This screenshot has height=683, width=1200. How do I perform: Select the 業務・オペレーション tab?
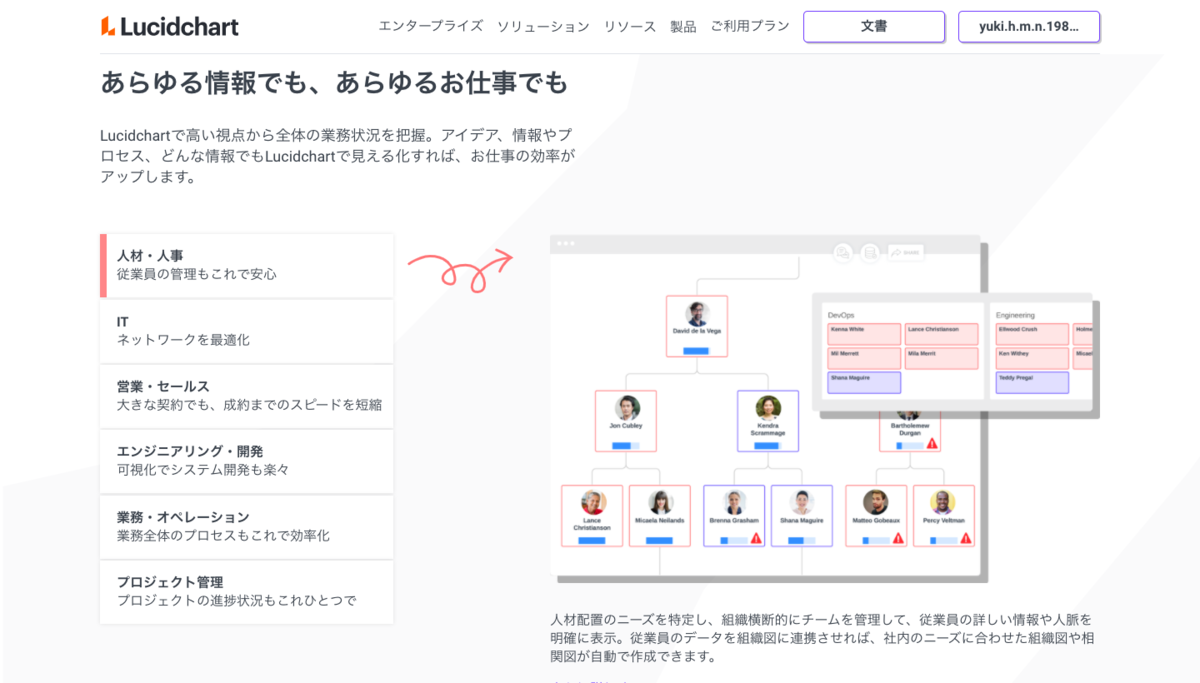247,527
